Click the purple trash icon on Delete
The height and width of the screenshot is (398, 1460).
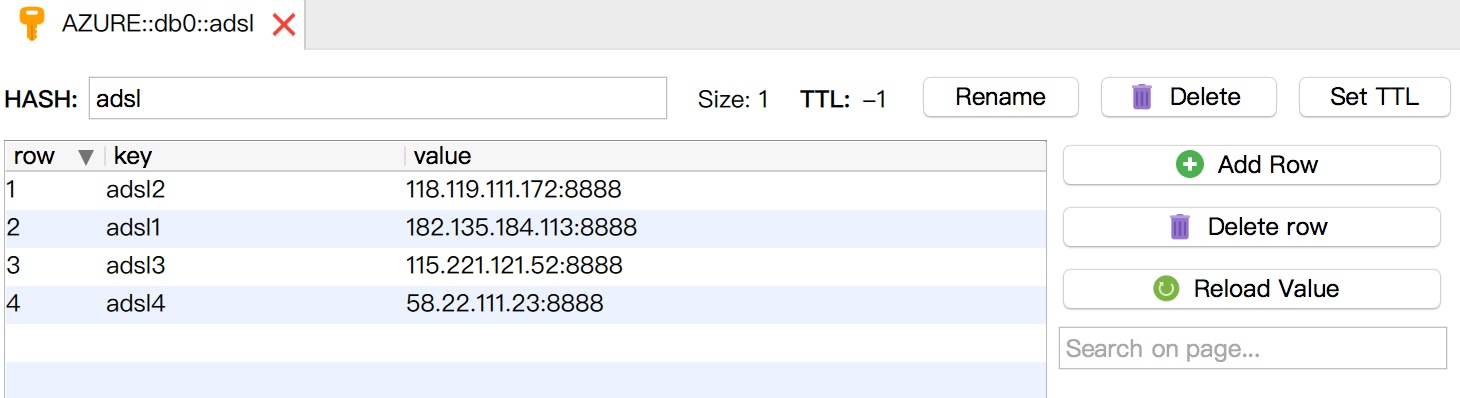tap(1142, 97)
